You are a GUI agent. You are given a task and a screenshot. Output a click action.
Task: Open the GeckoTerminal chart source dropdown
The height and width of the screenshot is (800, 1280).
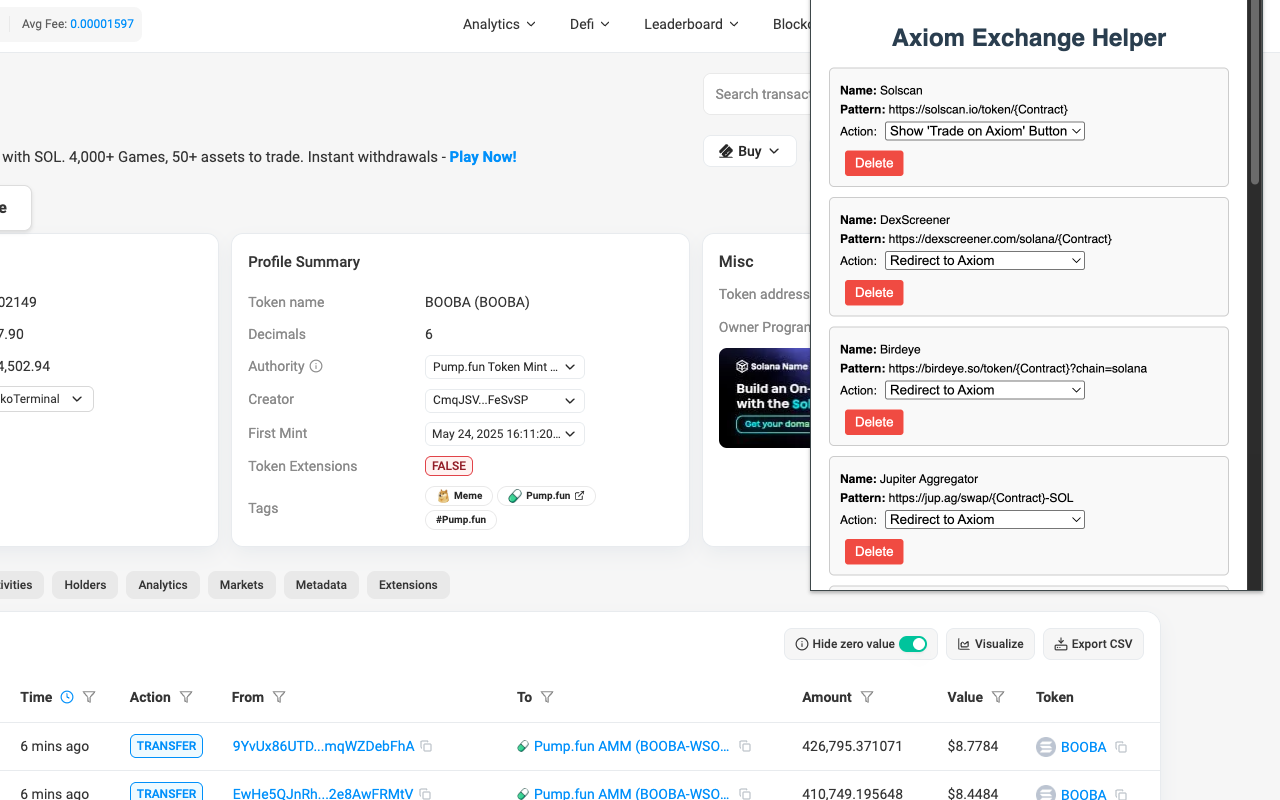[45, 399]
